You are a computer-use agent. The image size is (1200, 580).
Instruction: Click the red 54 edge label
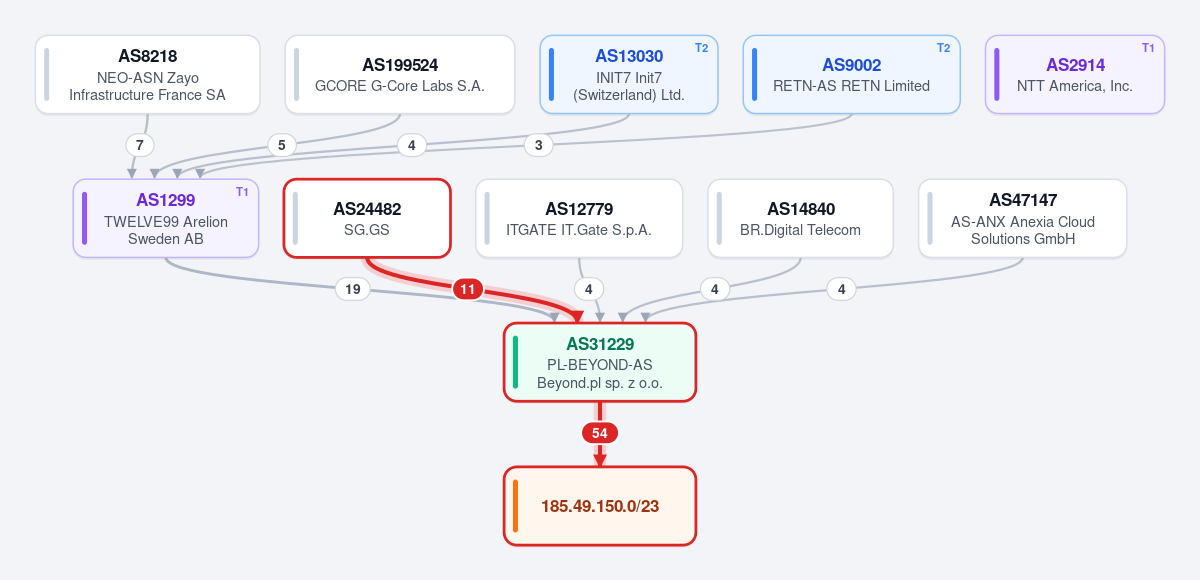[x=600, y=433]
